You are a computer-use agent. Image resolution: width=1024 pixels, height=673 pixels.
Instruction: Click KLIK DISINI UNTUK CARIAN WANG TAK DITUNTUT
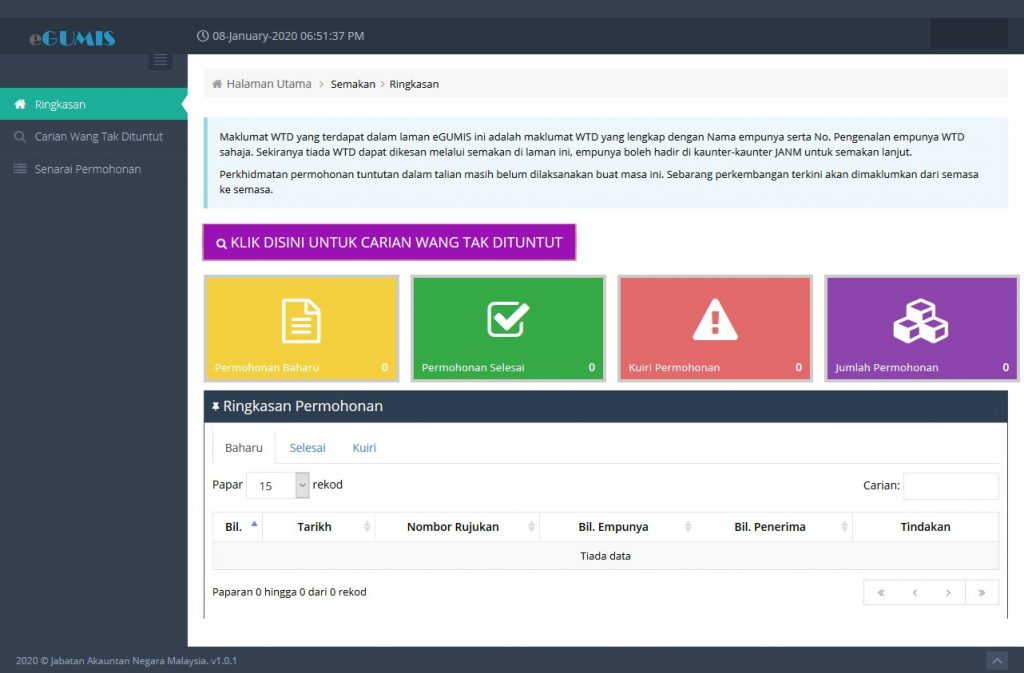(389, 242)
